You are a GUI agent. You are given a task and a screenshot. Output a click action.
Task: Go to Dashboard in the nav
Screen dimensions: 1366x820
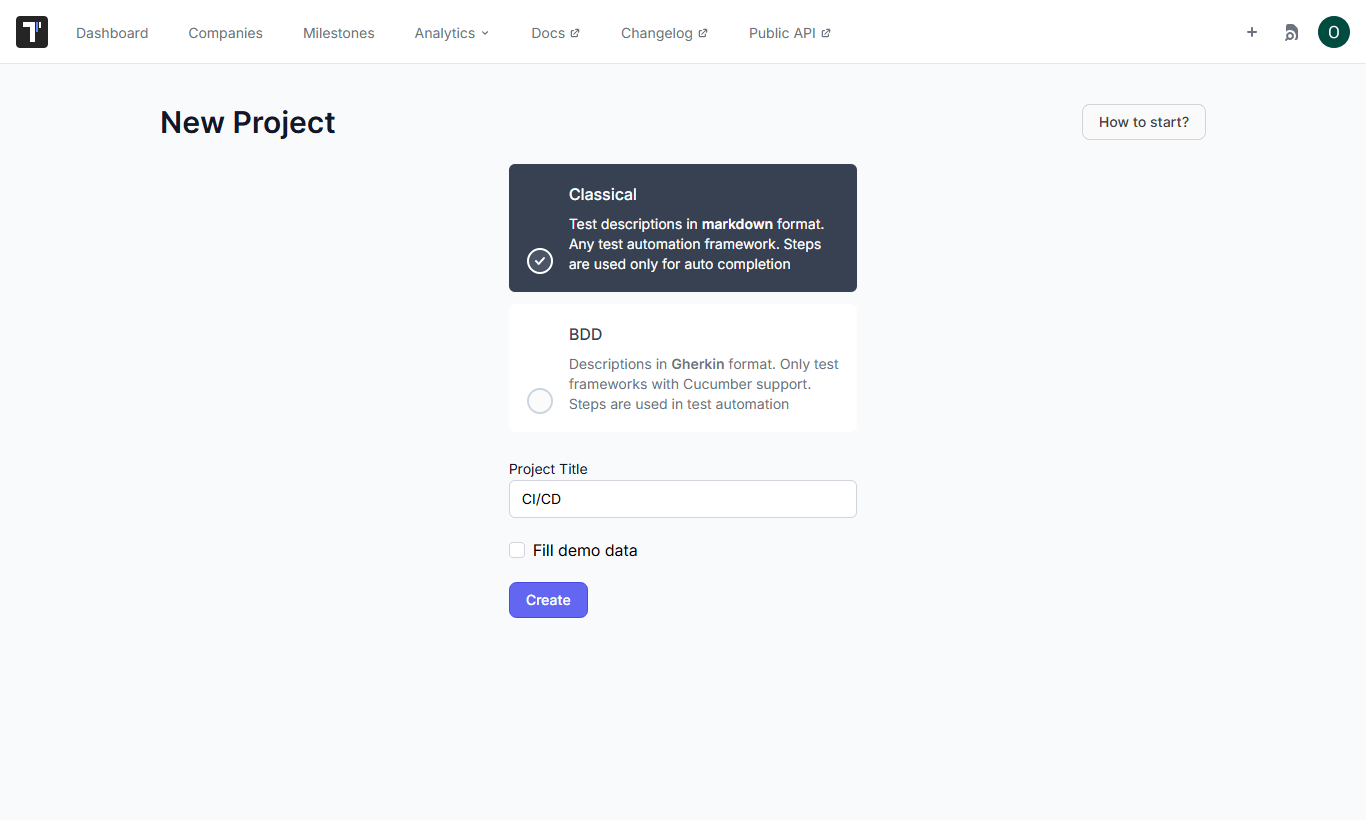[x=112, y=33]
